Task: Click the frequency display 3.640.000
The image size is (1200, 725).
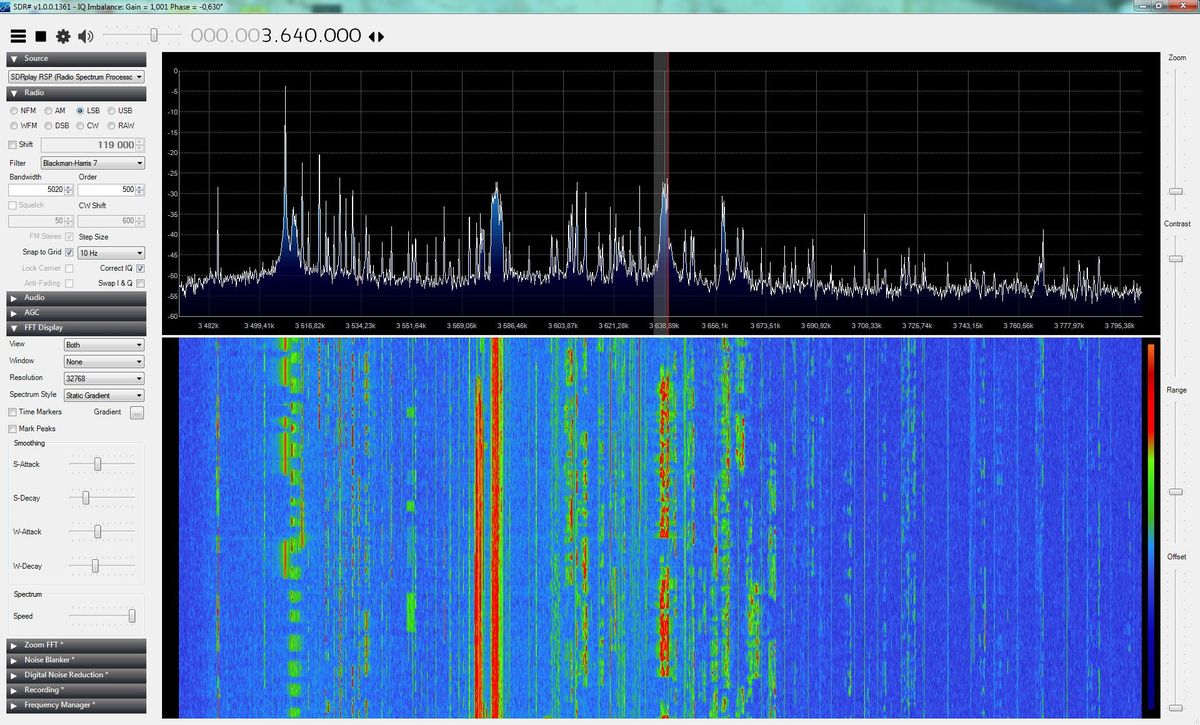Action: click(276, 36)
